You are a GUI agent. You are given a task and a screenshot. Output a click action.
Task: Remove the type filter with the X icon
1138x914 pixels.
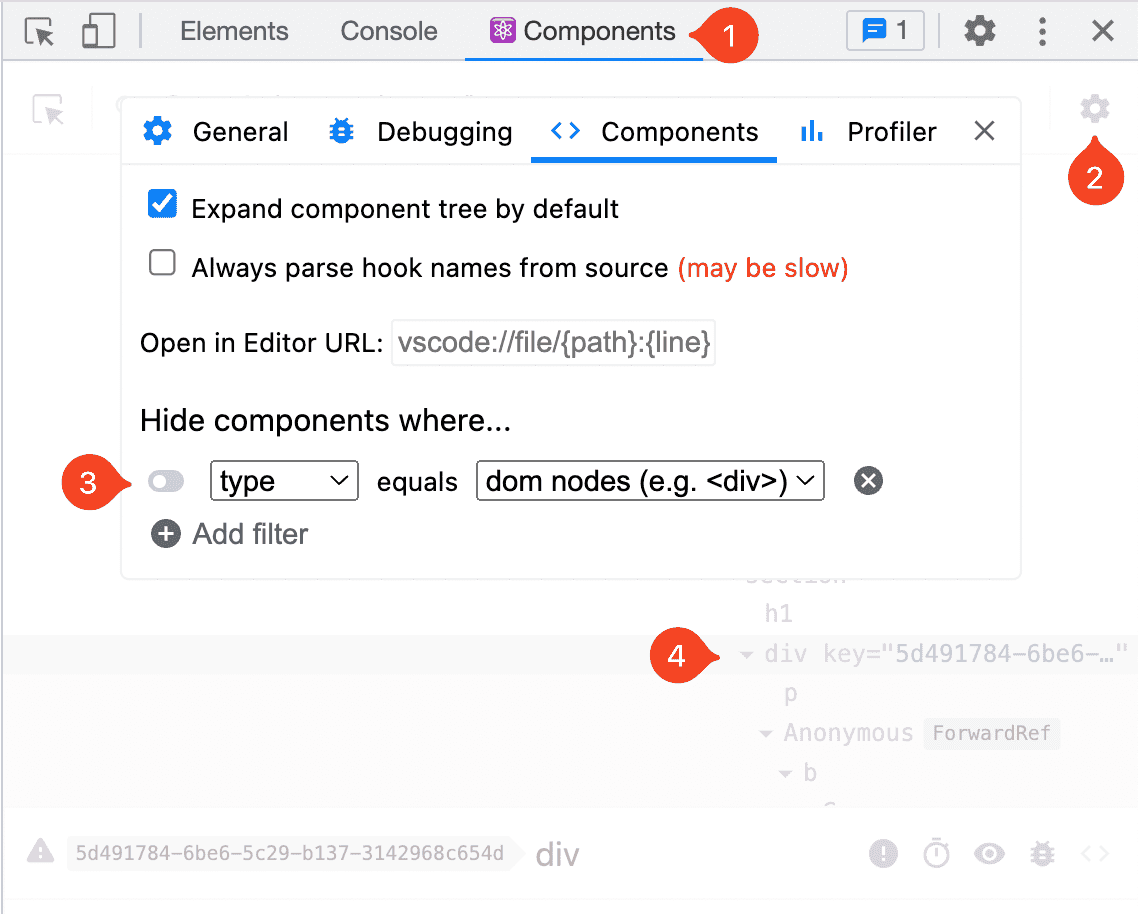[868, 481]
